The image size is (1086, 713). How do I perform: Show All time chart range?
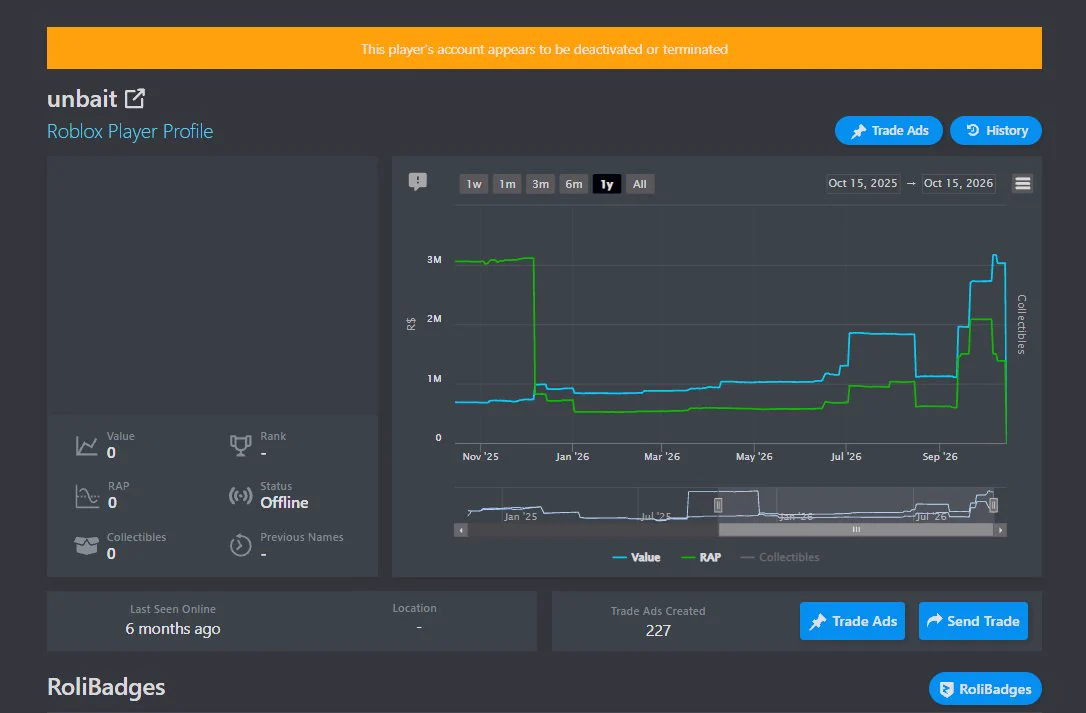[x=640, y=184]
